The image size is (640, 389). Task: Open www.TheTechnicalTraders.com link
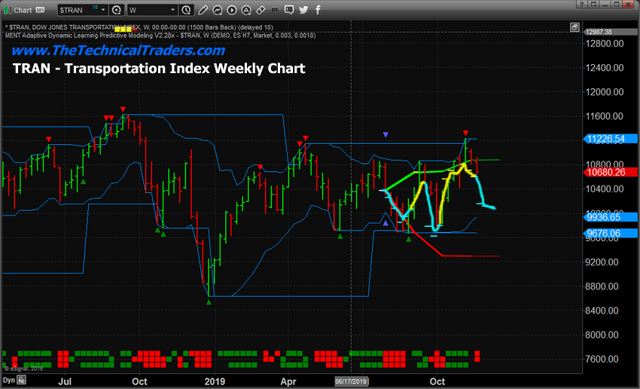pos(118,50)
